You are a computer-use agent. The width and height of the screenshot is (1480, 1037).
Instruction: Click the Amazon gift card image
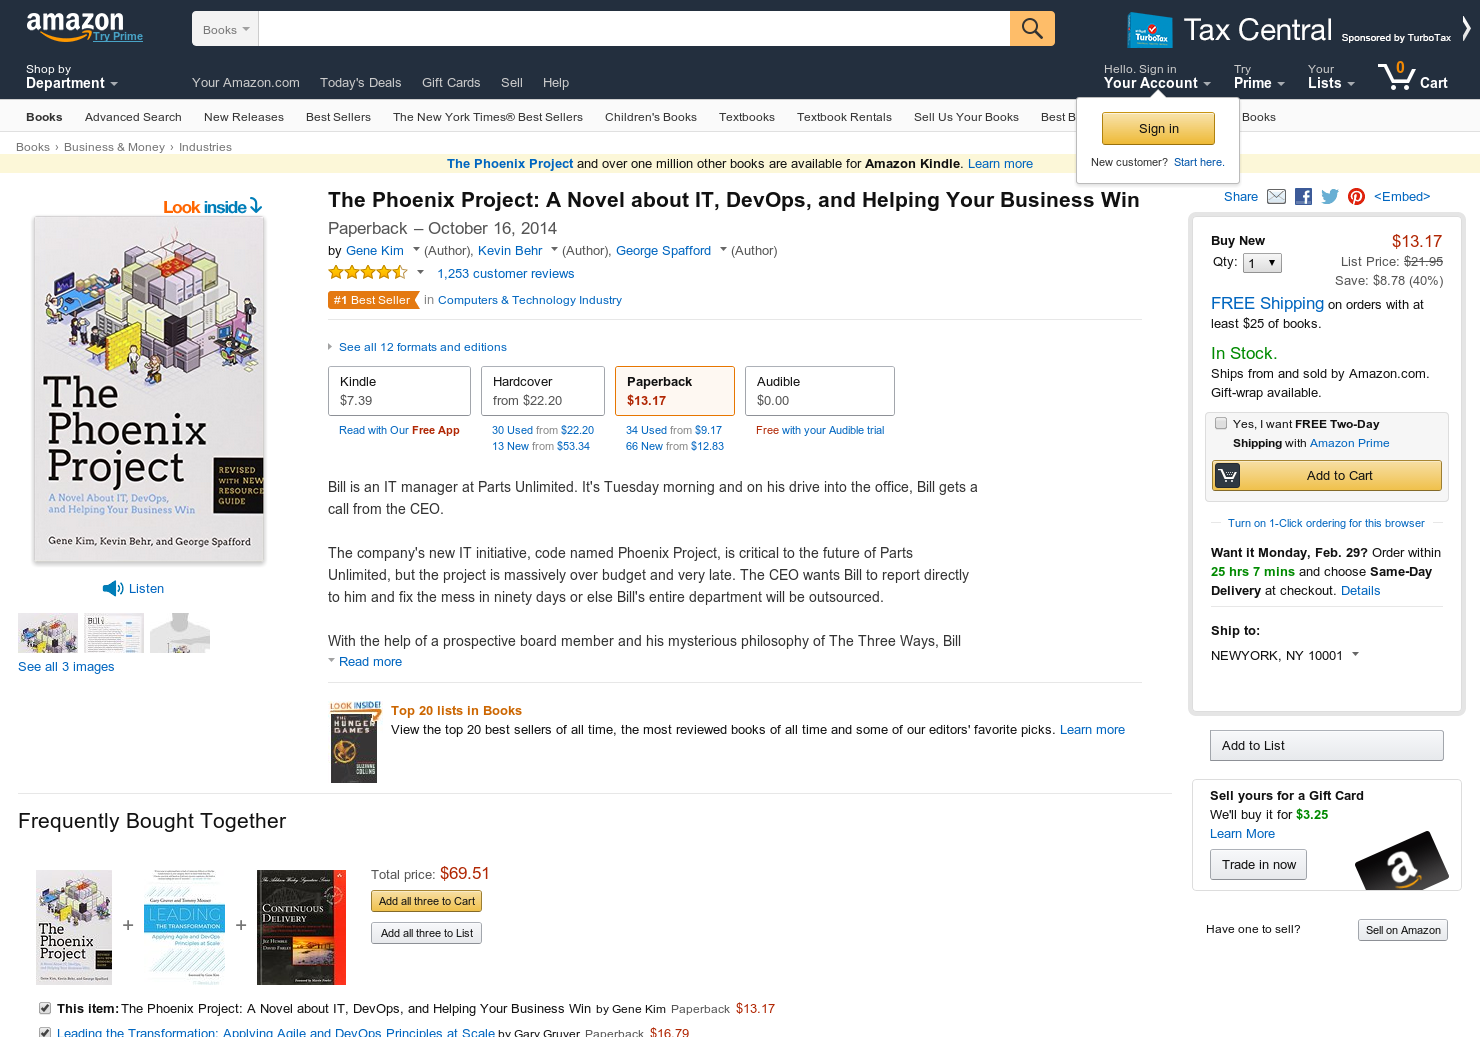coord(1402,861)
